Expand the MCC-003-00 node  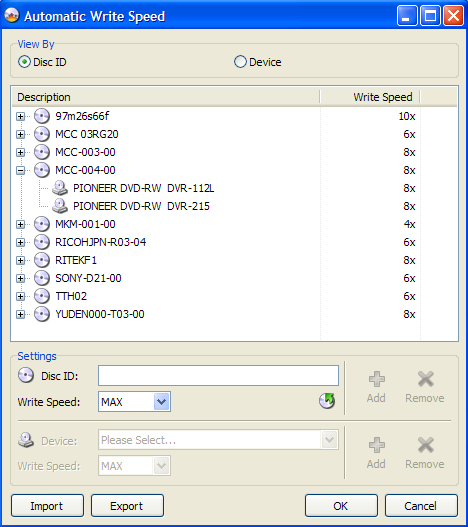point(21,153)
